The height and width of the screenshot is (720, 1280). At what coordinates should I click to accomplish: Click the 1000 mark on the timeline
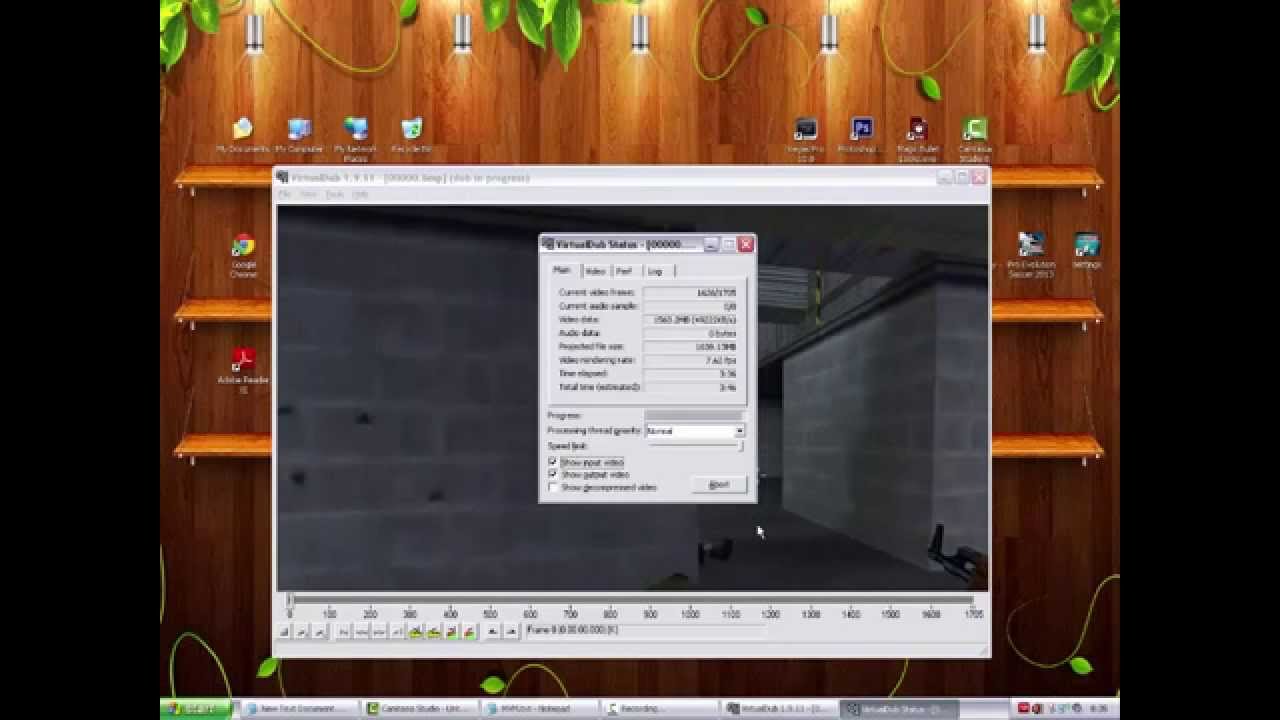click(690, 614)
